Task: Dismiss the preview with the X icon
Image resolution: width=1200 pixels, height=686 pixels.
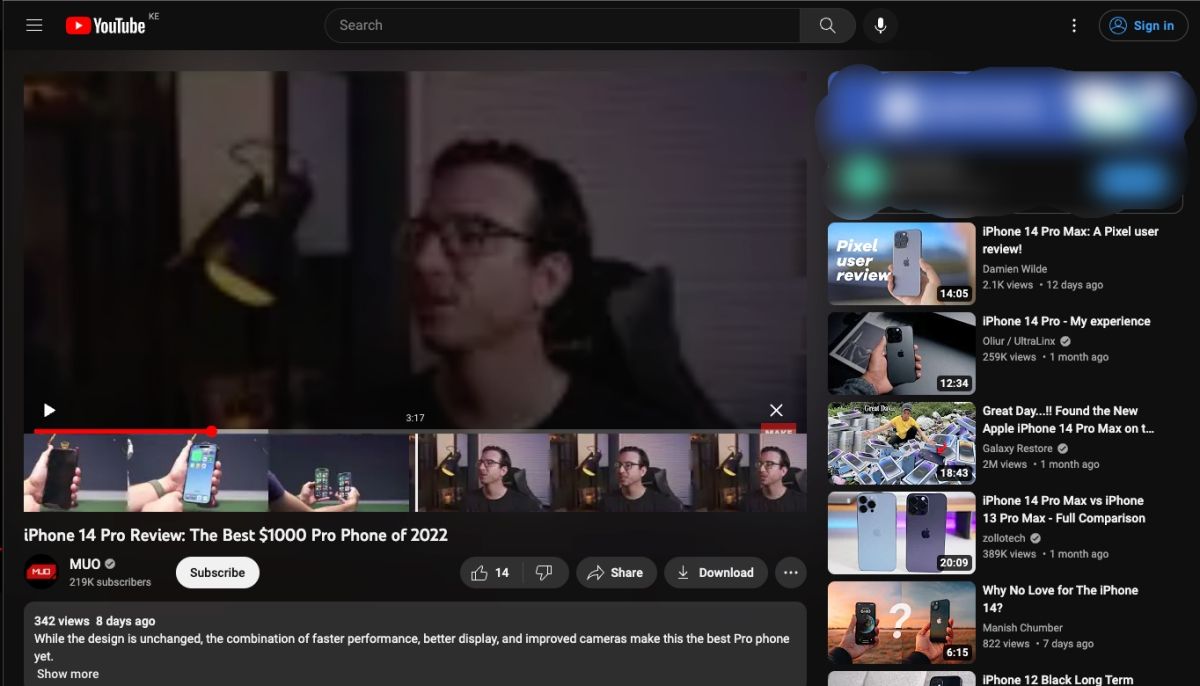Action: click(776, 410)
